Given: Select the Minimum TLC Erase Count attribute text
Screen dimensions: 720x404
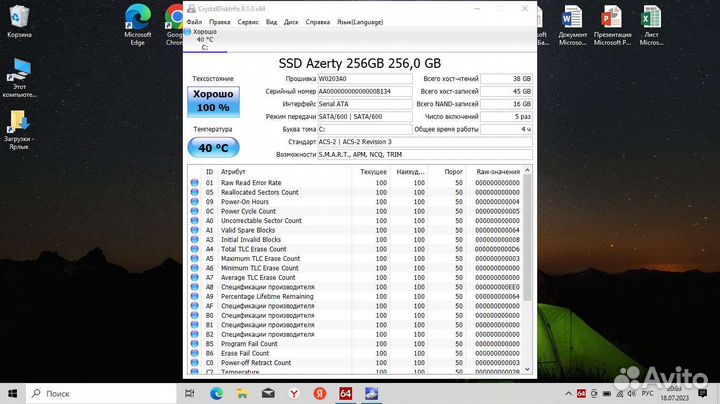Looking at the screenshot, I should [259, 268].
